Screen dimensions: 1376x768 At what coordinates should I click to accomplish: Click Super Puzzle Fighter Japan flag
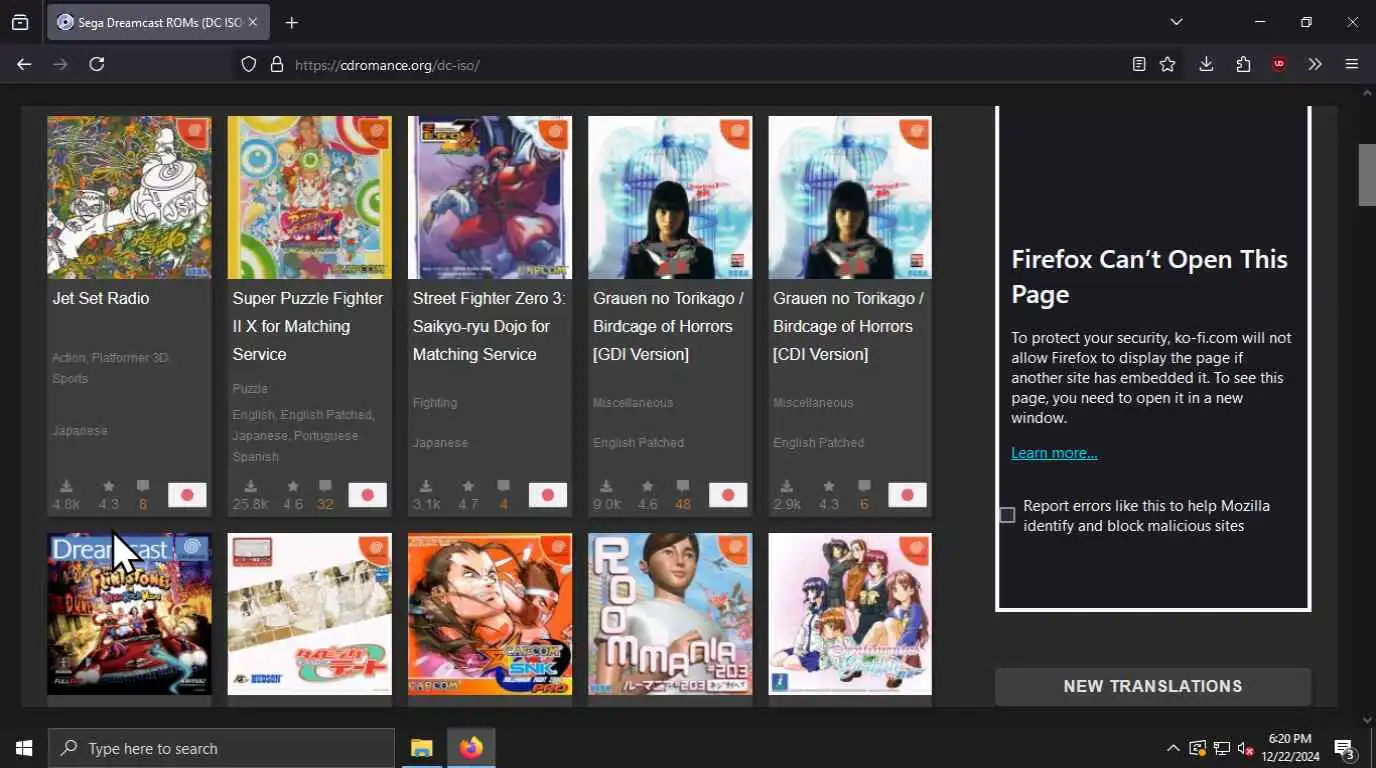pyautogui.click(x=367, y=495)
